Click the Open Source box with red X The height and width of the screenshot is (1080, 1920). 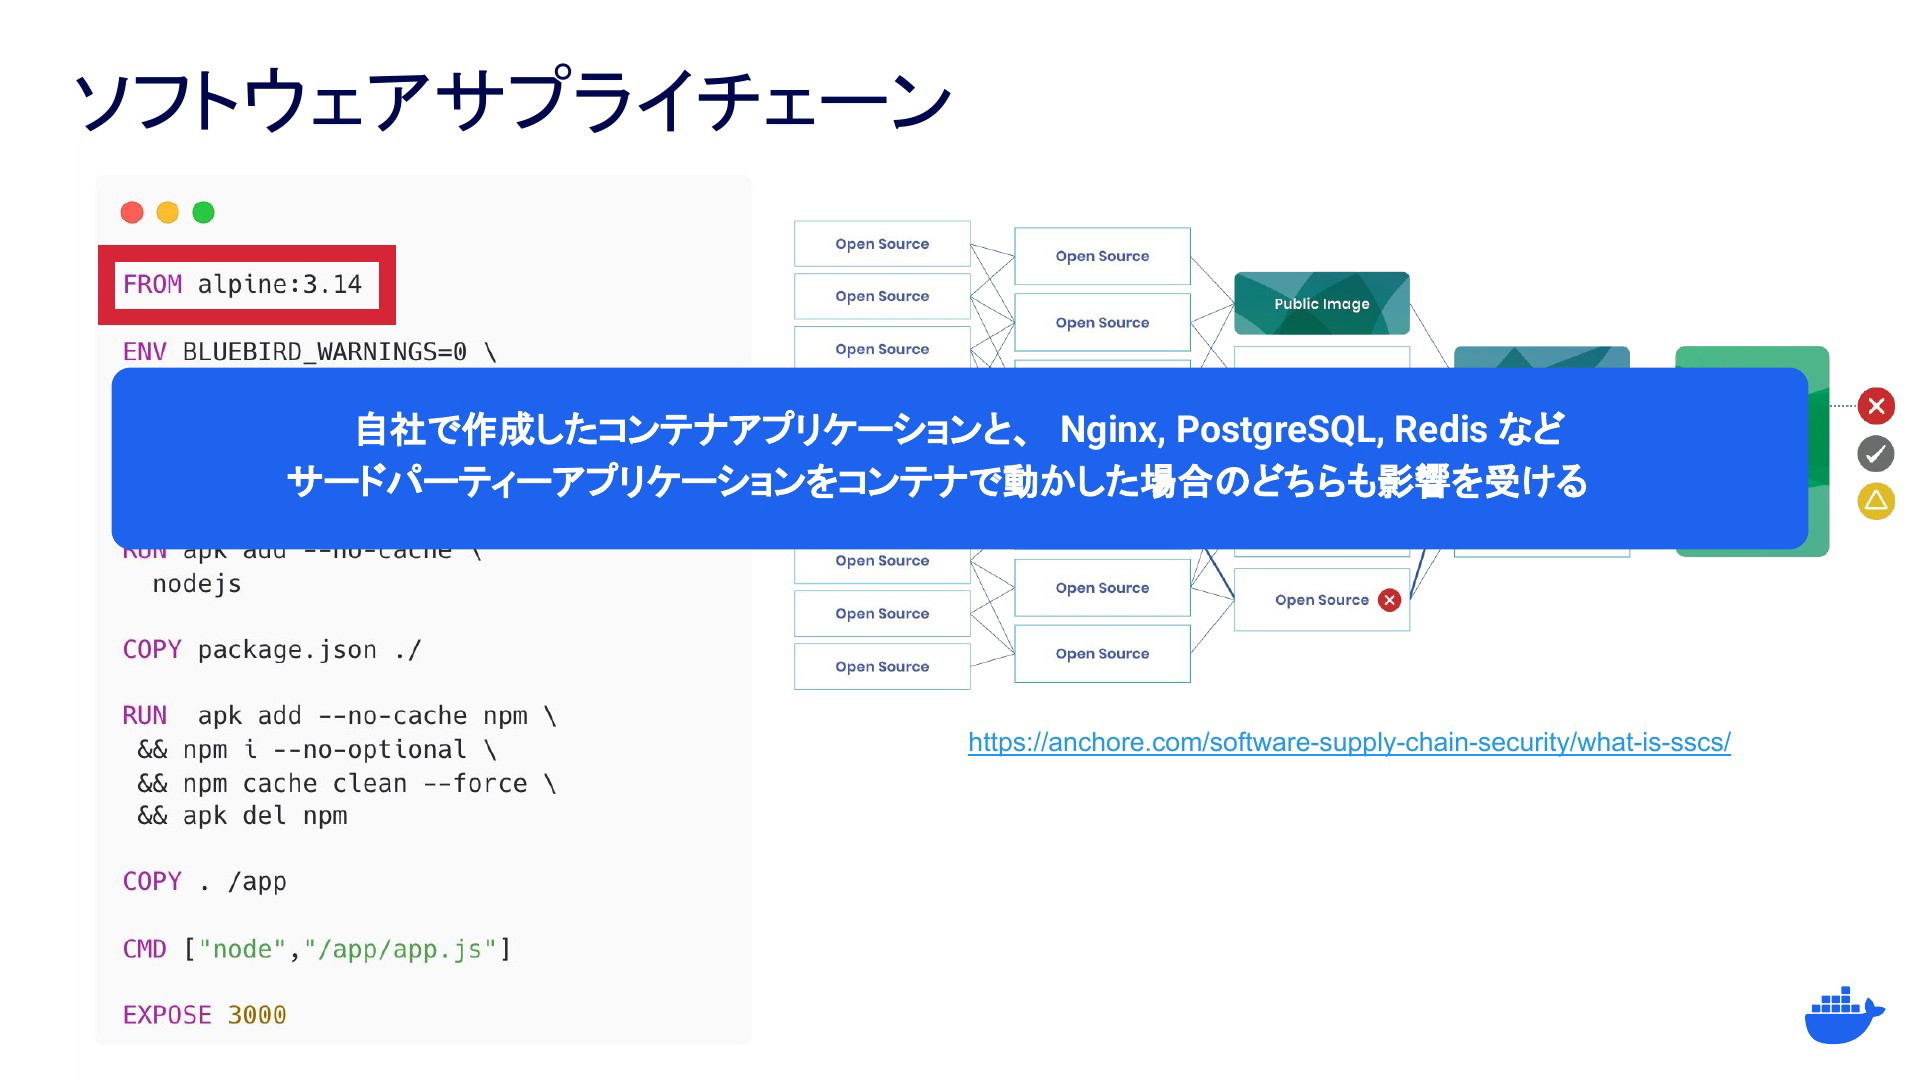tap(1322, 600)
